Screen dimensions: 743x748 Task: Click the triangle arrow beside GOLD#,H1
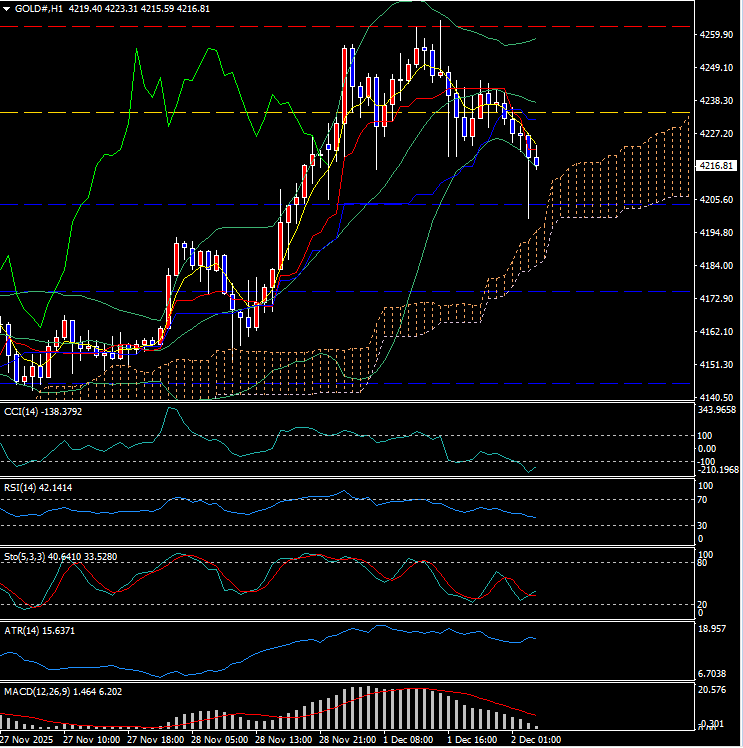click(7, 8)
